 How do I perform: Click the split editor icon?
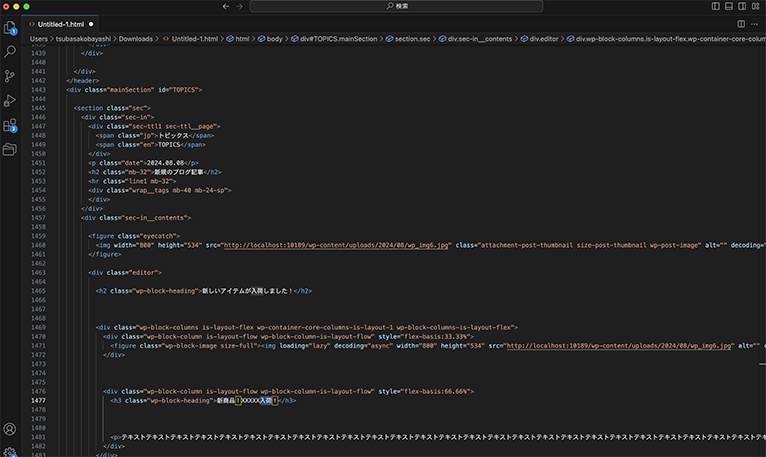[741, 22]
